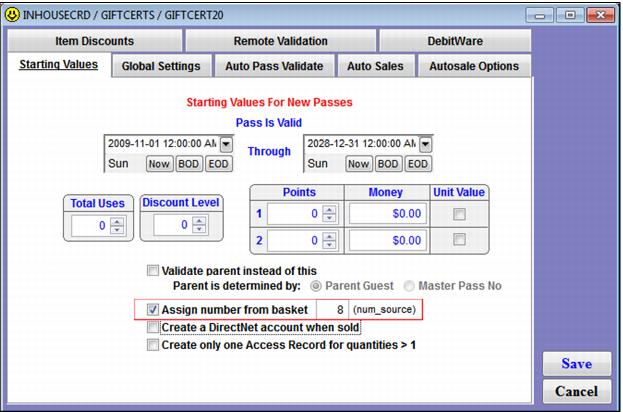Image resolution: width=623 pixels, height=412 pixels.
Task: Click Now under the start date
Action: [x=159, y=164]
